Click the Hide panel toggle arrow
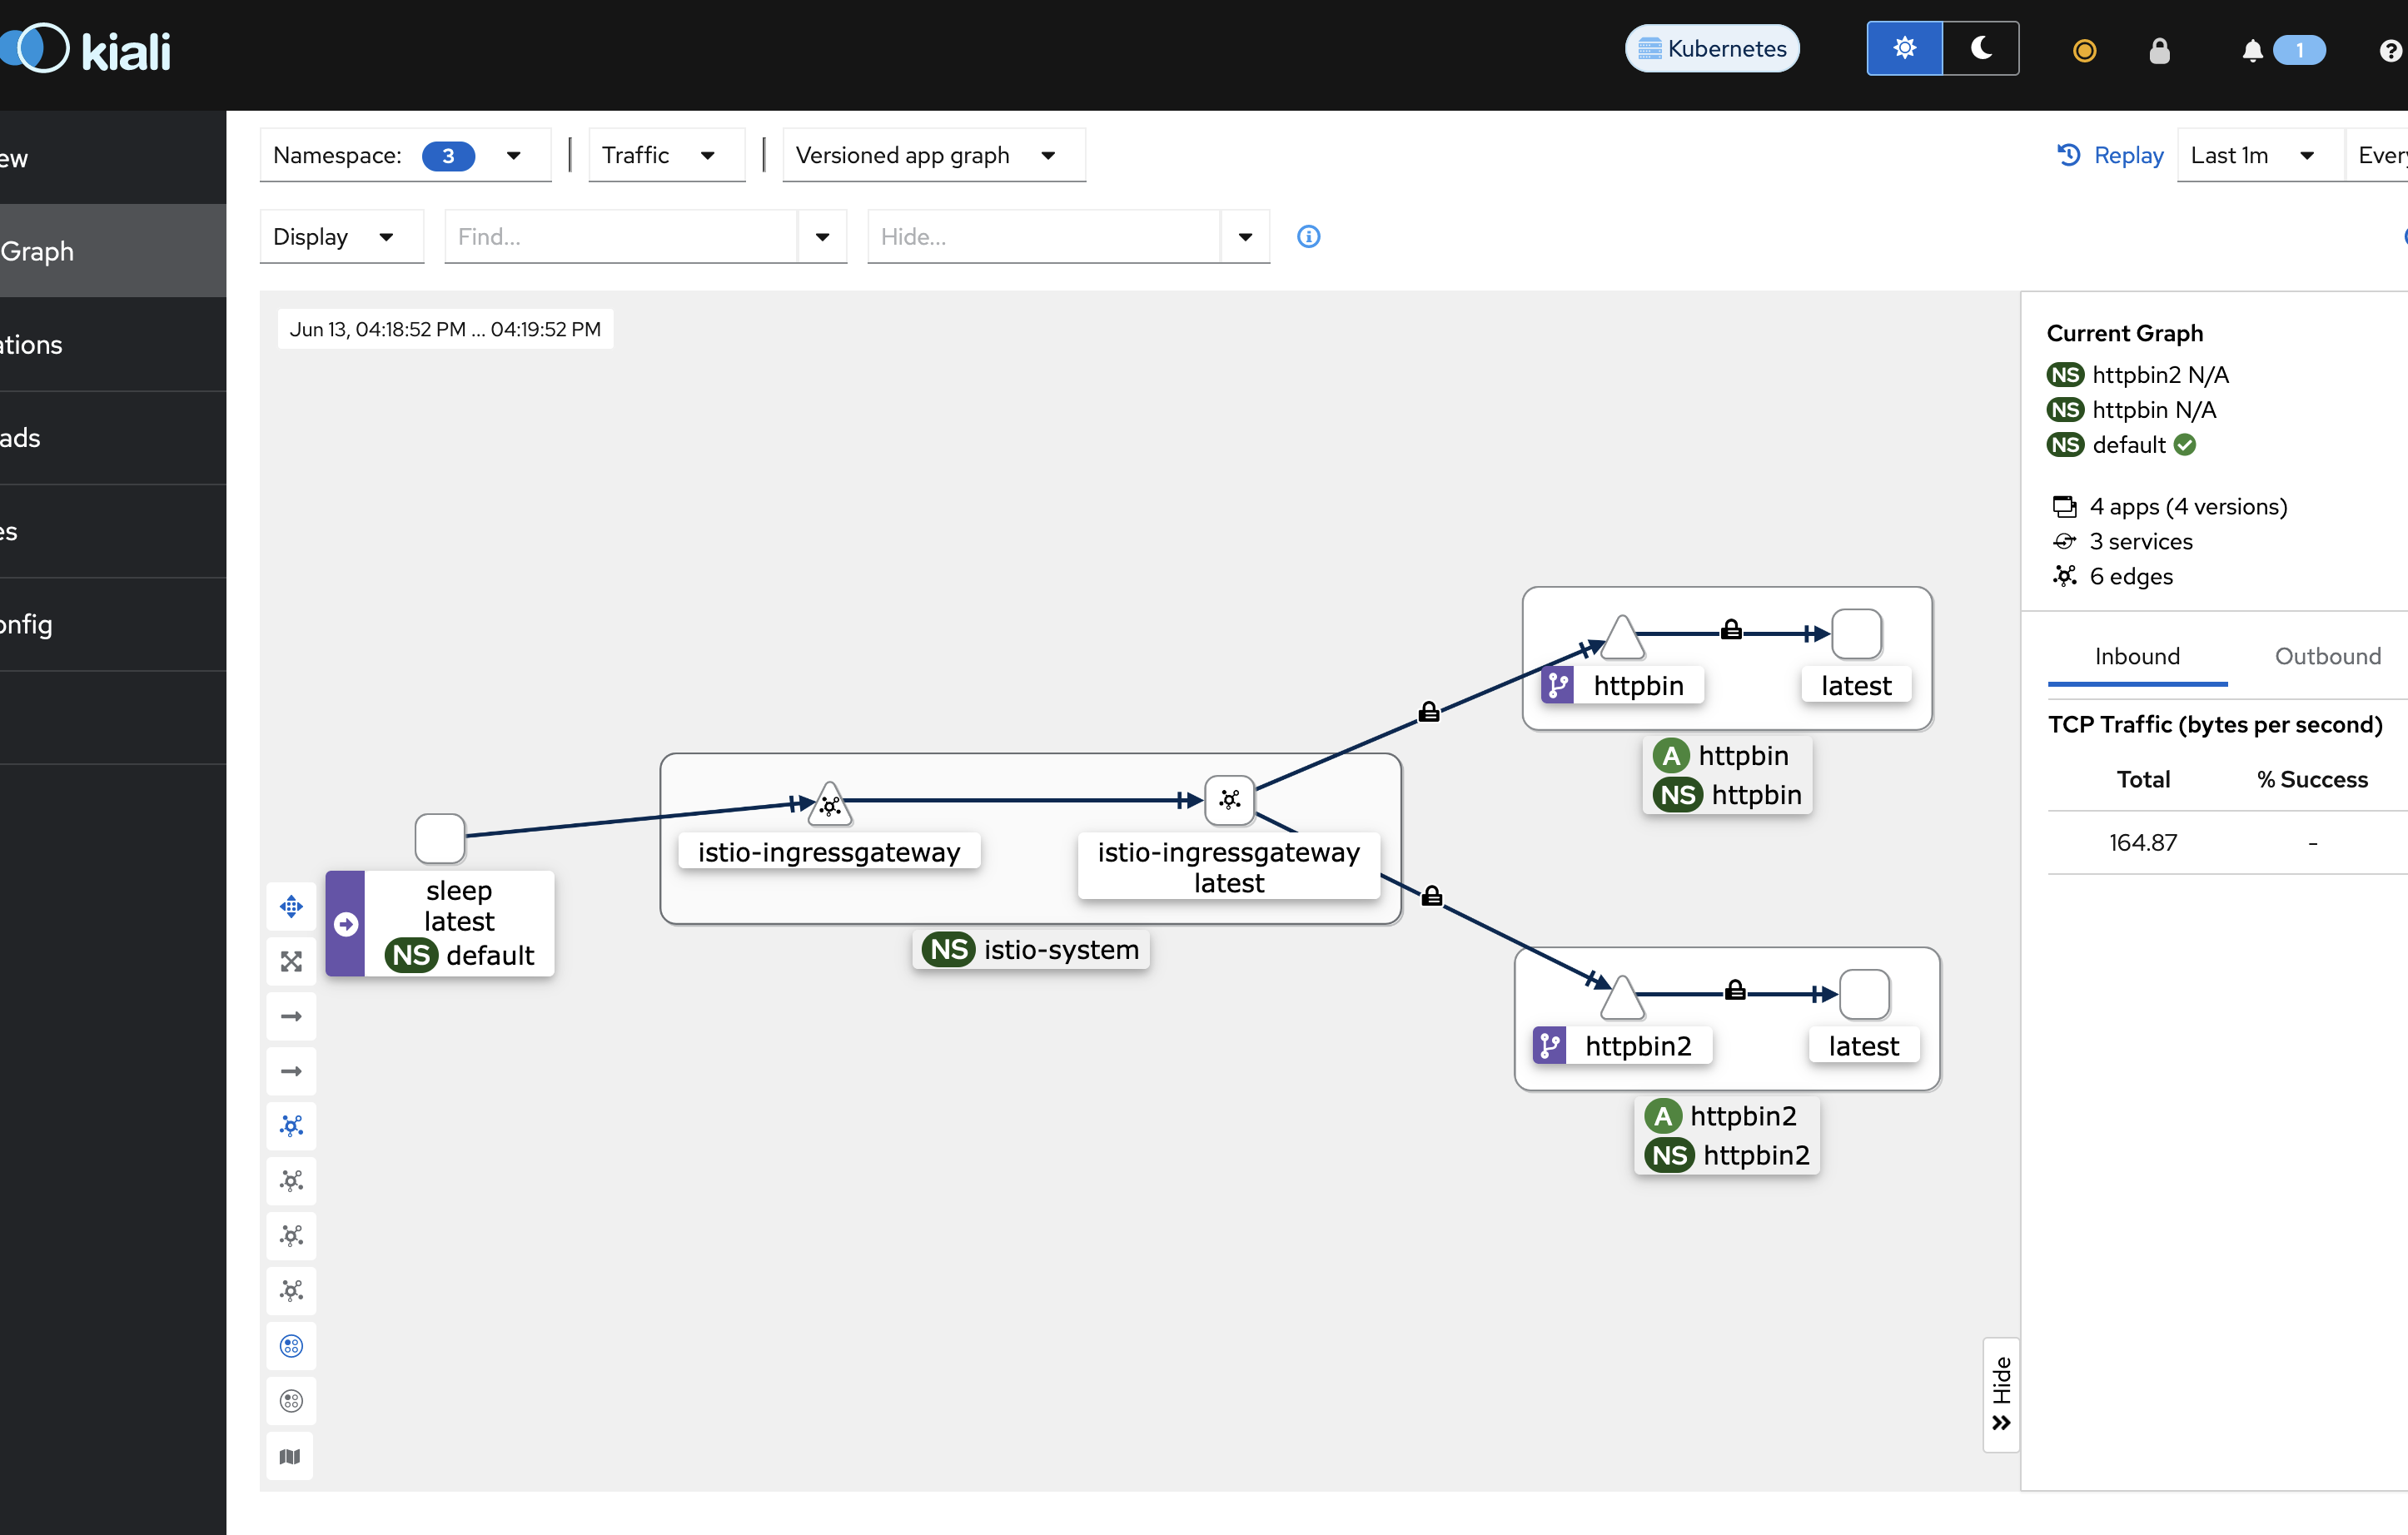 coord(2001,1423)
